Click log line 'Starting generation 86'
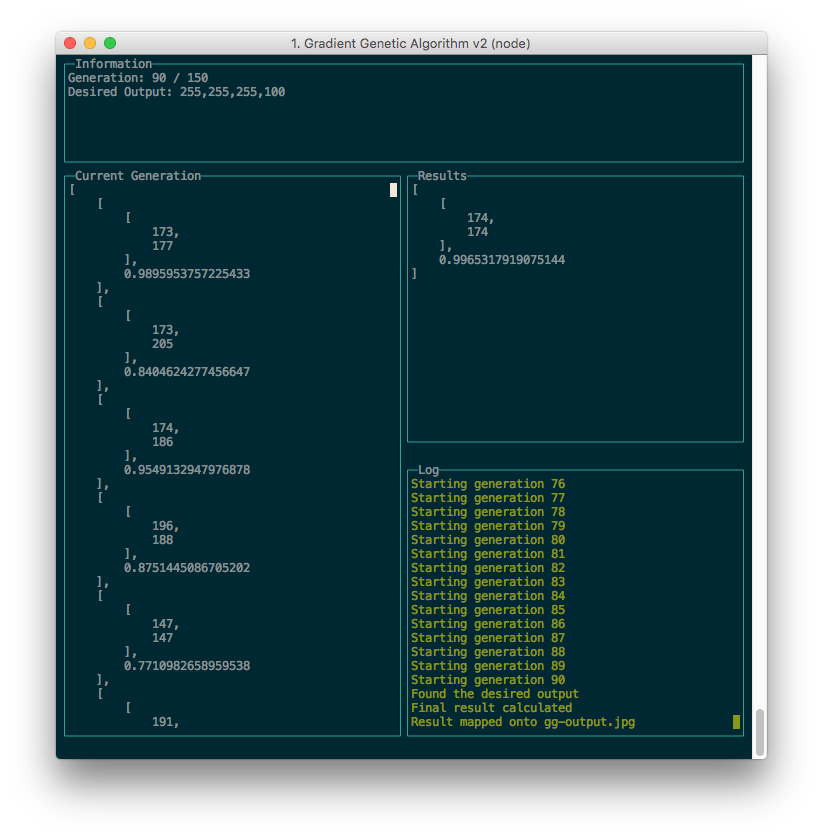Image resolution: width=823 pixels, height=839 pixels. 488,624
